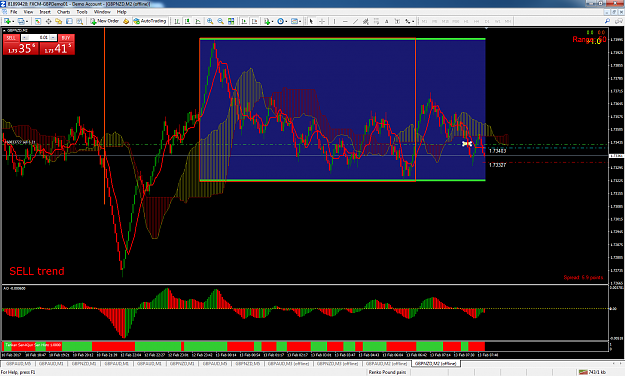
Task: Toggle the Data Window panel
Action: (49, 21)
